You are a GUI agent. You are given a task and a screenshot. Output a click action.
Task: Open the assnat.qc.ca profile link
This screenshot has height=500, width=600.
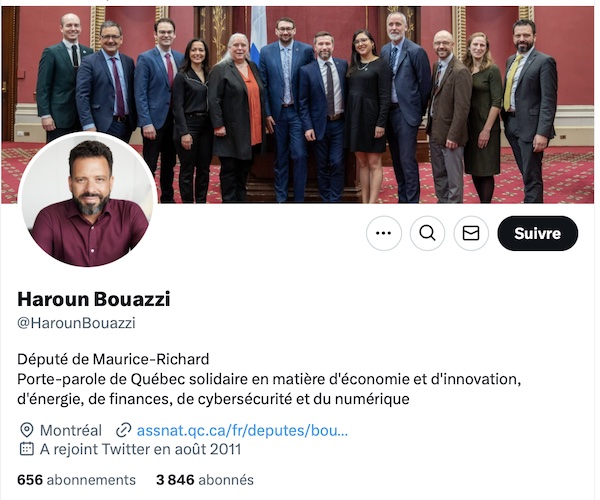242,430
